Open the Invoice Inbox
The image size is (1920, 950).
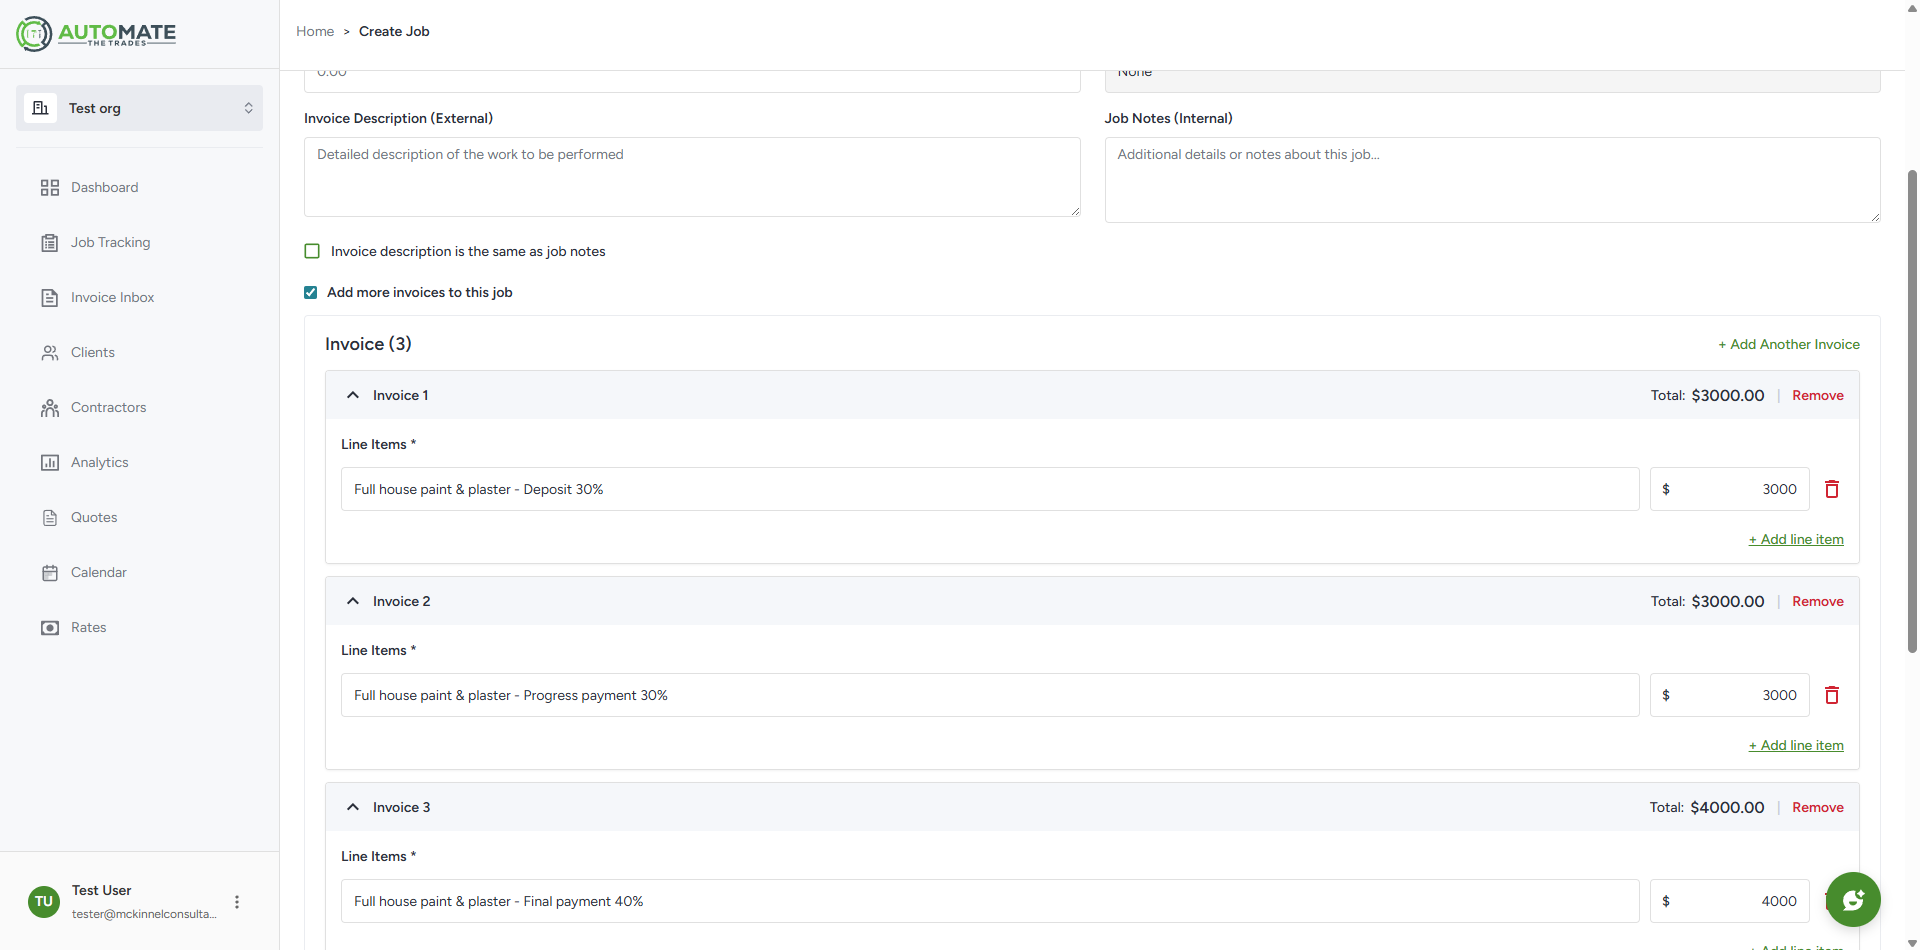pos(112,297)
